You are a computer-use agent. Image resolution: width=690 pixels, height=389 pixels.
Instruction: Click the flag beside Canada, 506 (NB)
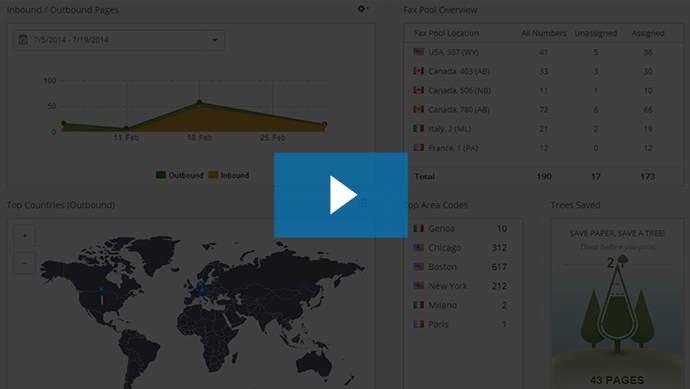418,90
